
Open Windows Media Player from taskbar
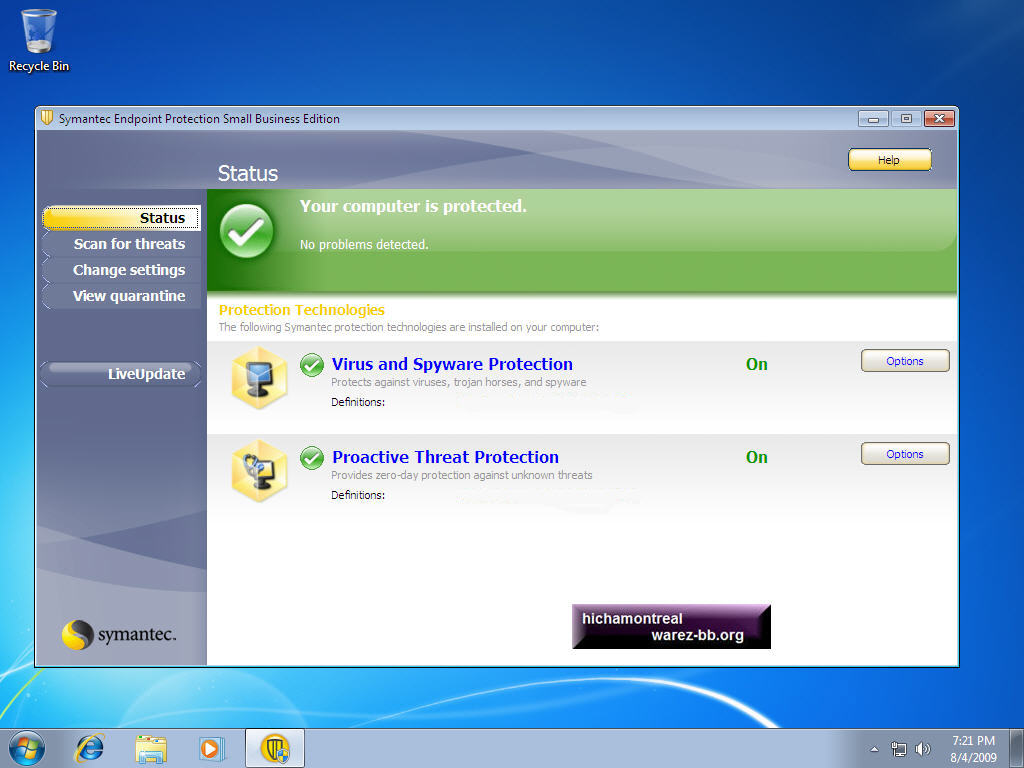212,748
